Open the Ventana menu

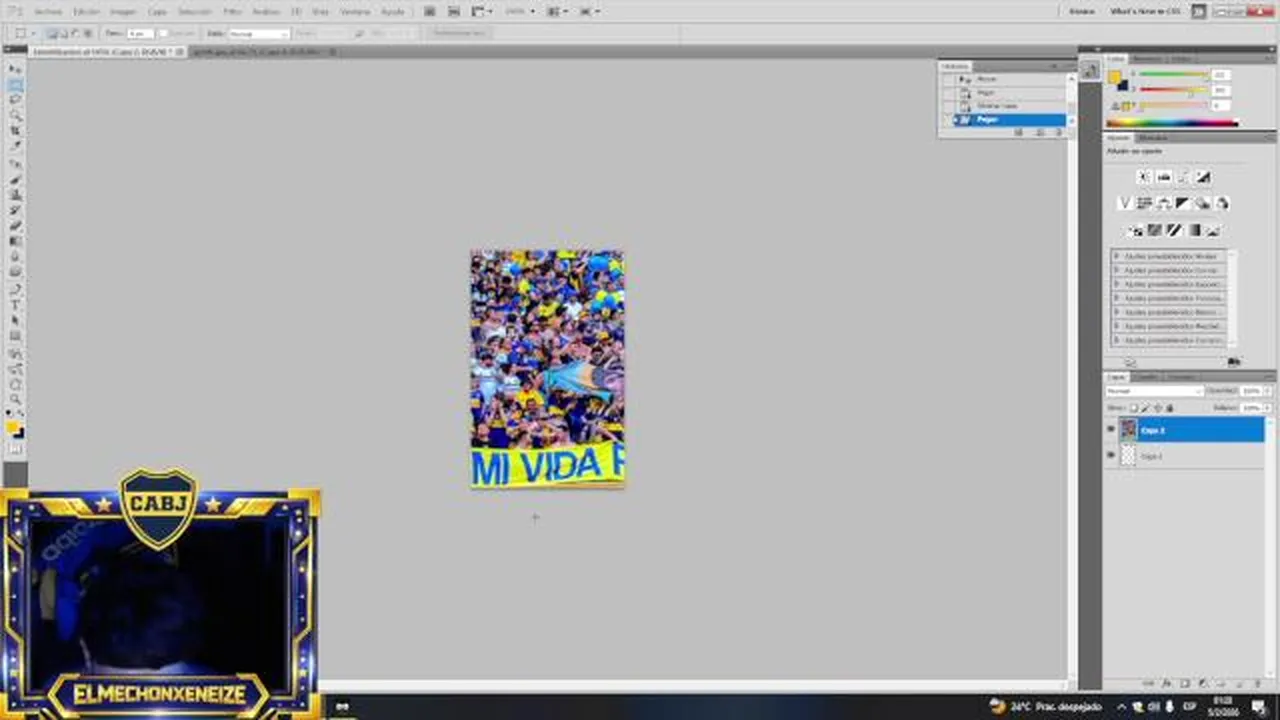355,11
